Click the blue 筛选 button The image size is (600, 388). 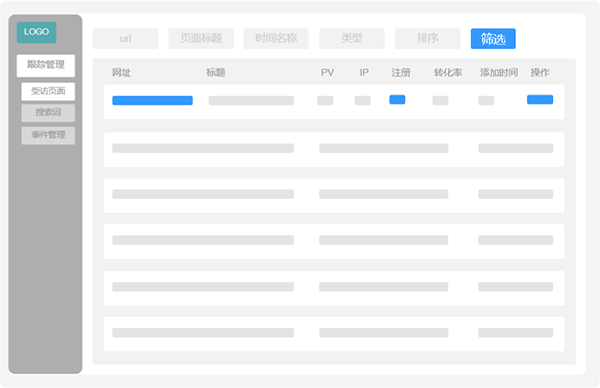[493, 39]
